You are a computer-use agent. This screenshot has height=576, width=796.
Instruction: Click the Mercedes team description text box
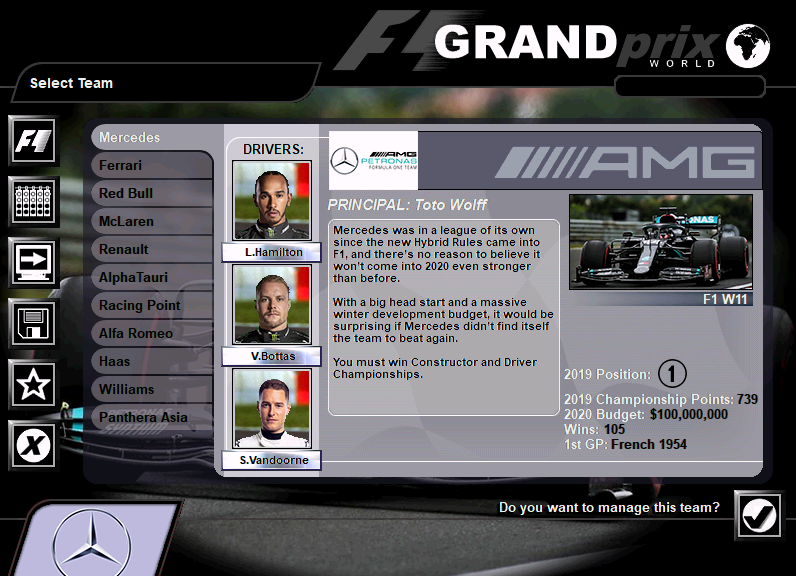pyautogui.click(x=444, y=318)
